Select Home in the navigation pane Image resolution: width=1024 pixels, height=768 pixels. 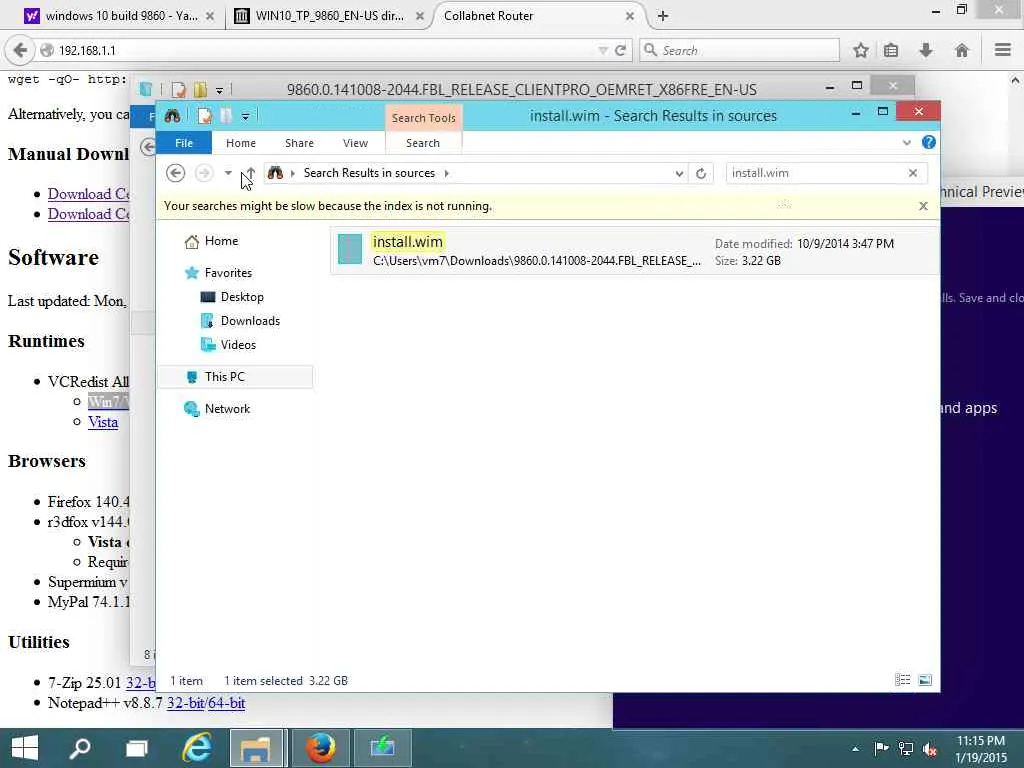tap(221, 241)
